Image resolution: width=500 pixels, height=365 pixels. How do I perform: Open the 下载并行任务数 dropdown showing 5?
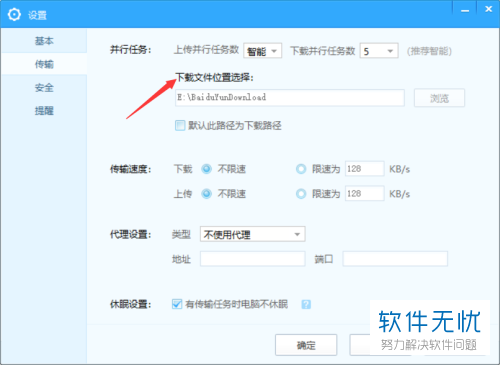379,51
